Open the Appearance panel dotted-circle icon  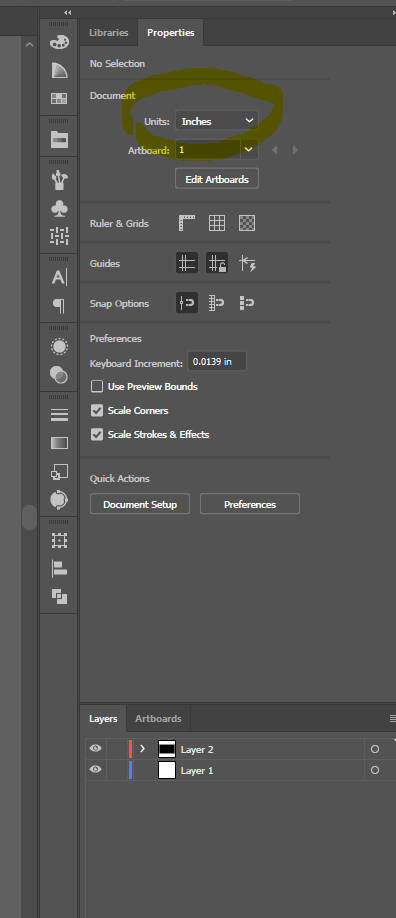click(59, 347)
